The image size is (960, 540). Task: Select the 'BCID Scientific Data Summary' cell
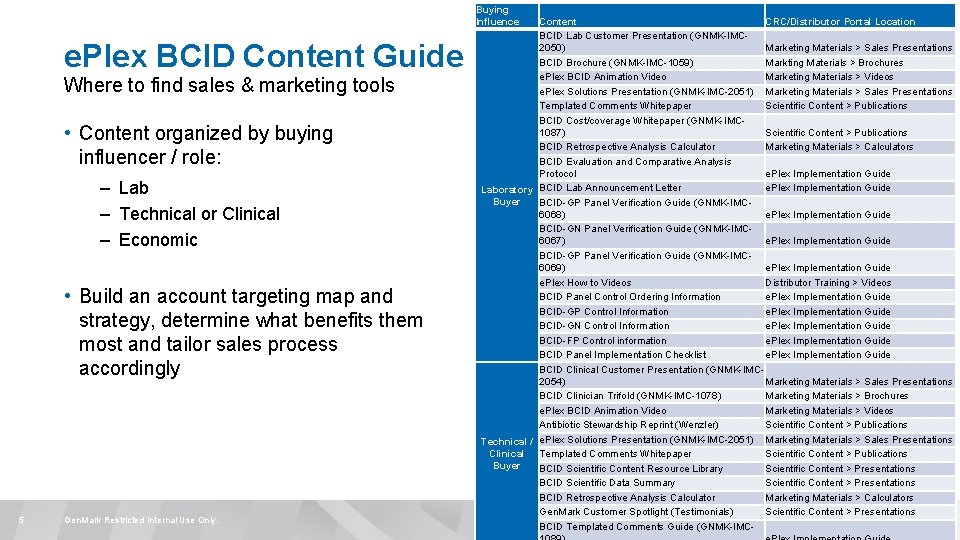(651, 483)
